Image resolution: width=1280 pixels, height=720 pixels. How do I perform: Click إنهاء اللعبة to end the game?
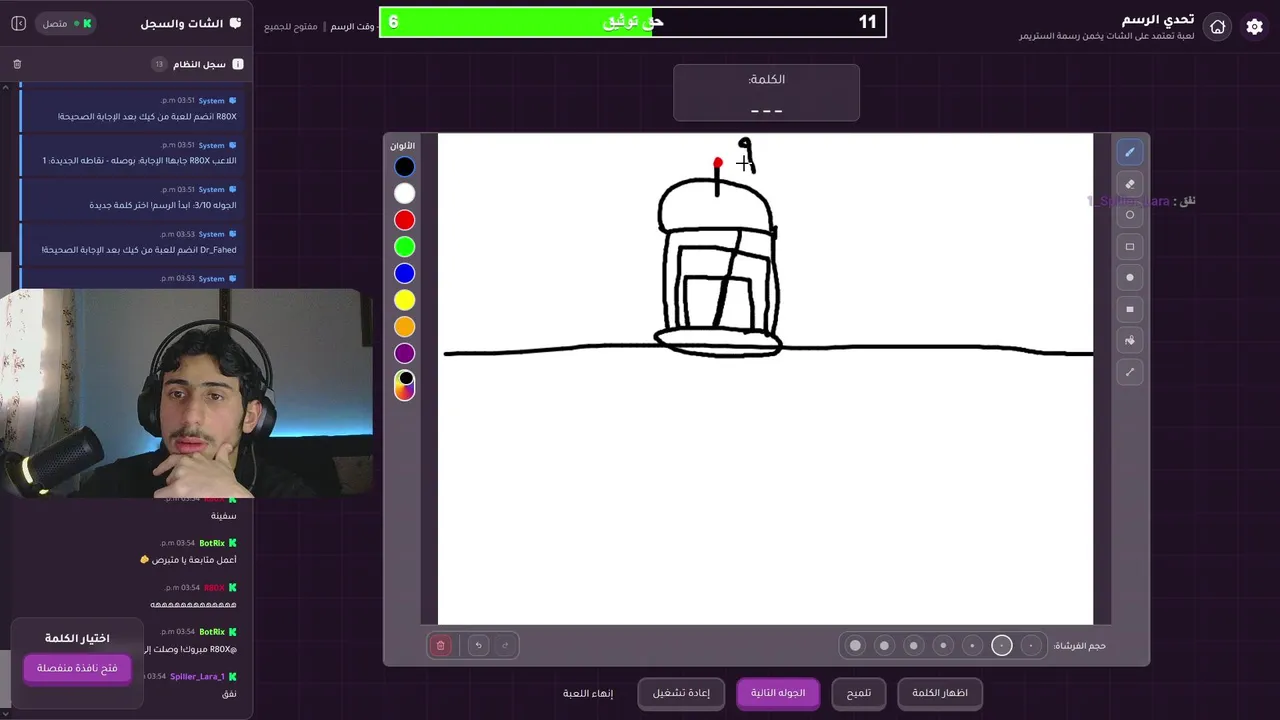click(588, 693)
